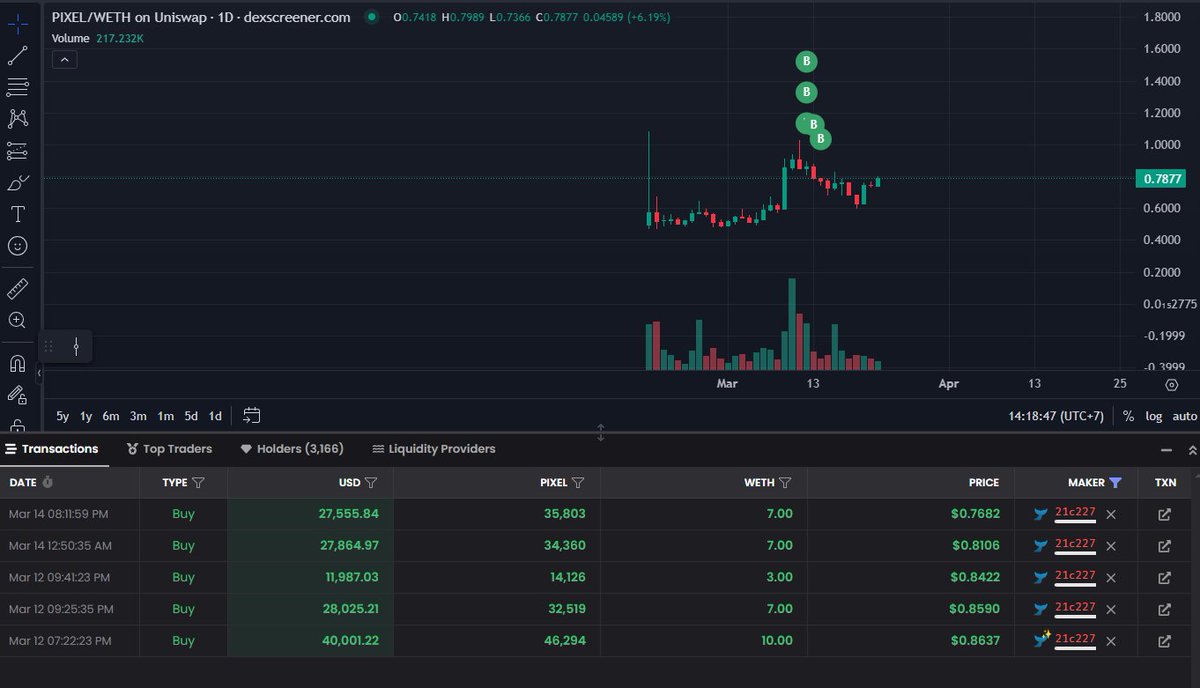1200x688 pixels.
Task: Click the chart/panel resize handle arrow
Action: [601, 433]
